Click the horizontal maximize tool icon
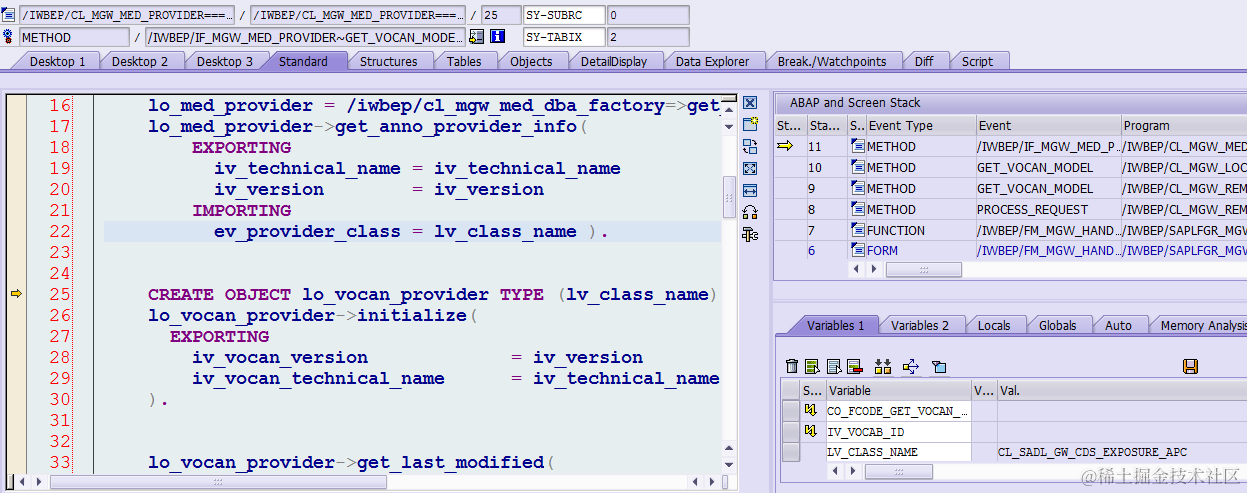 point(750,190)
